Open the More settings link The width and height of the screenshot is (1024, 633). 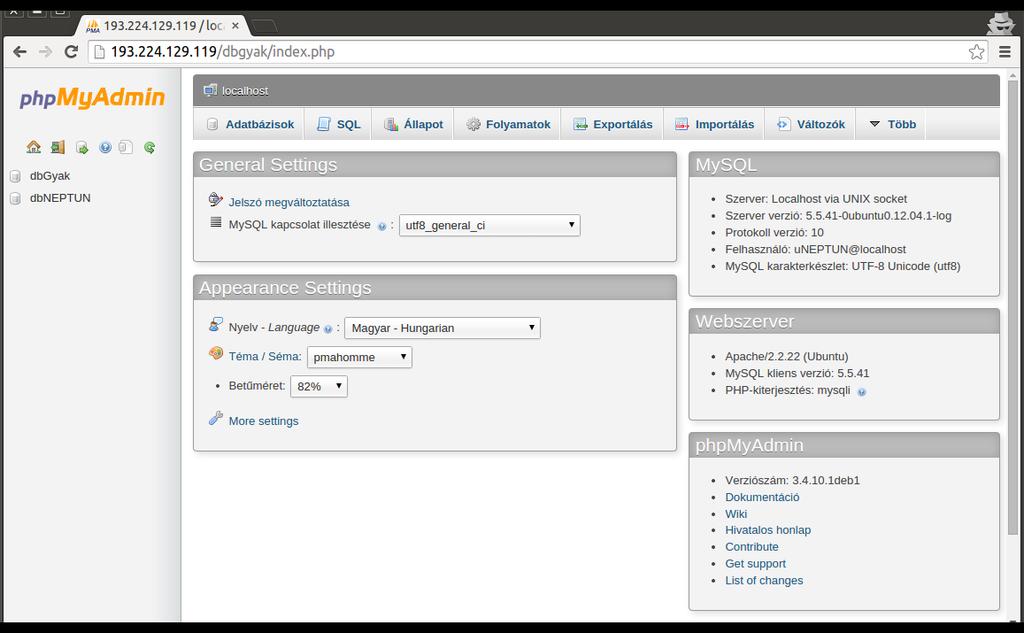coord(263,421)
